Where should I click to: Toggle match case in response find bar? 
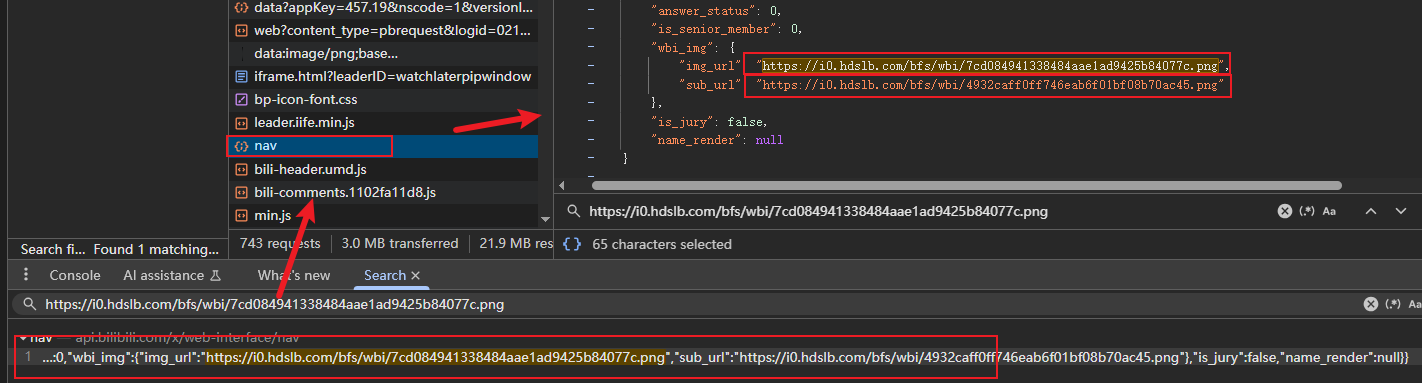coord(1329,211)
